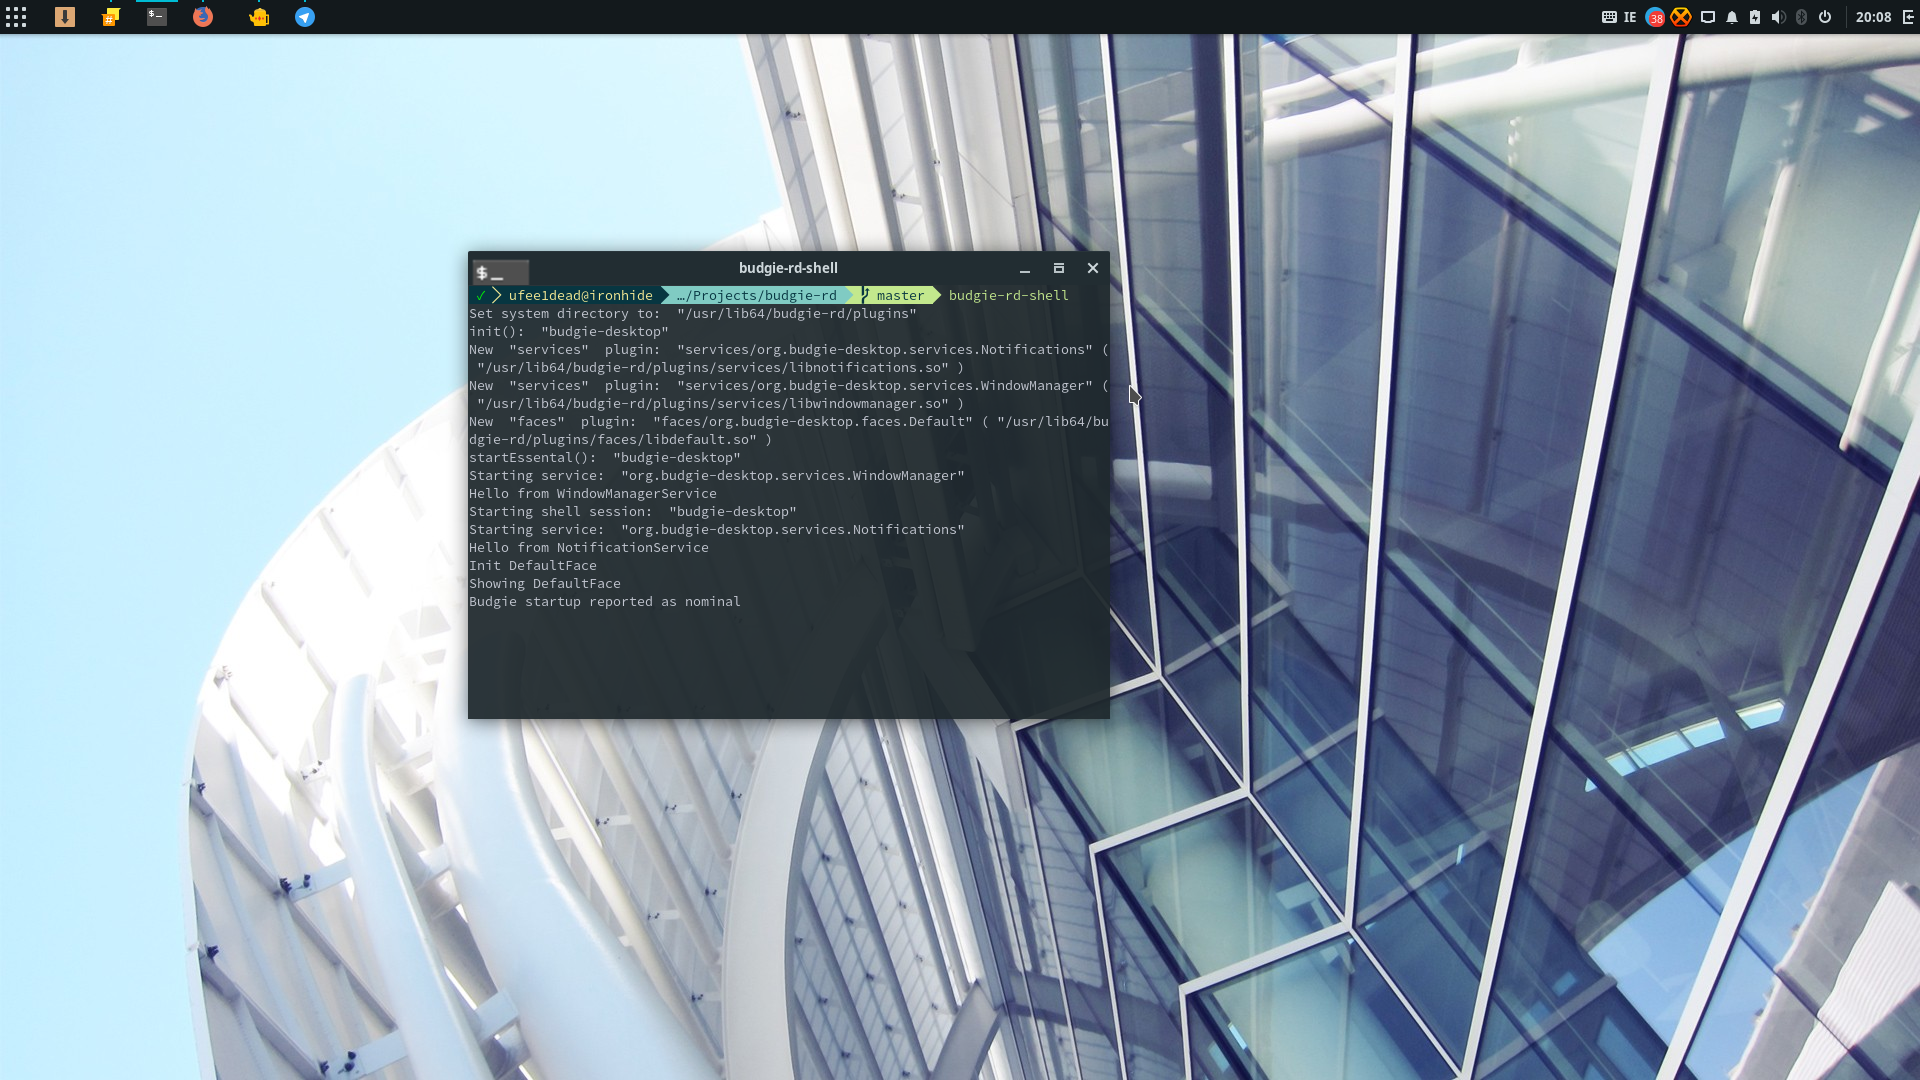The height and width of the screenshot is (1080, 1920).
Task: Click the 'Budgie startup reported as nominal' line
Action: [605, 601]
